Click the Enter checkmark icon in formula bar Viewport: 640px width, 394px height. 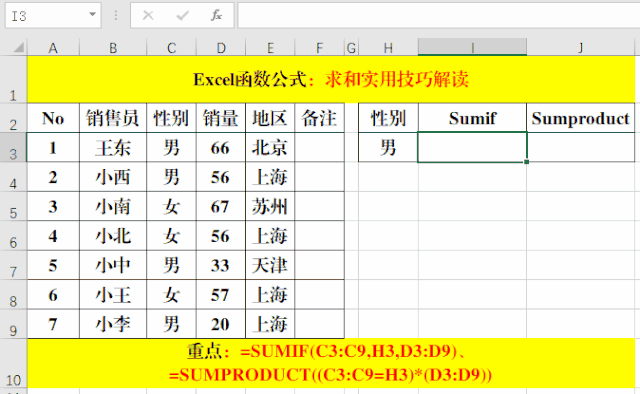click(x=182, y=16)
